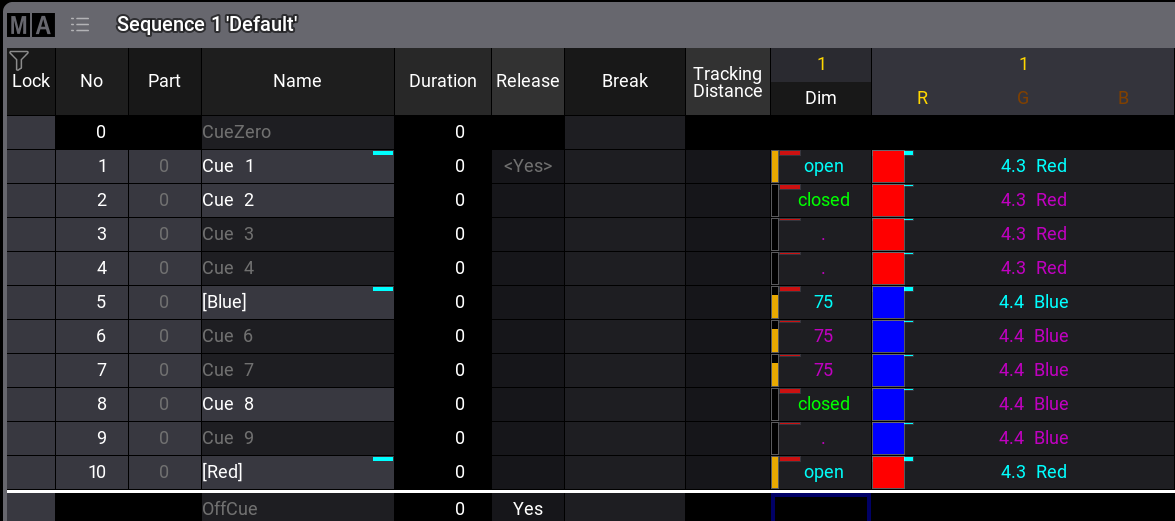This screenshot has width=1175, height=521.
Task: Select the CueZero row name
Action: pos(297,132)
